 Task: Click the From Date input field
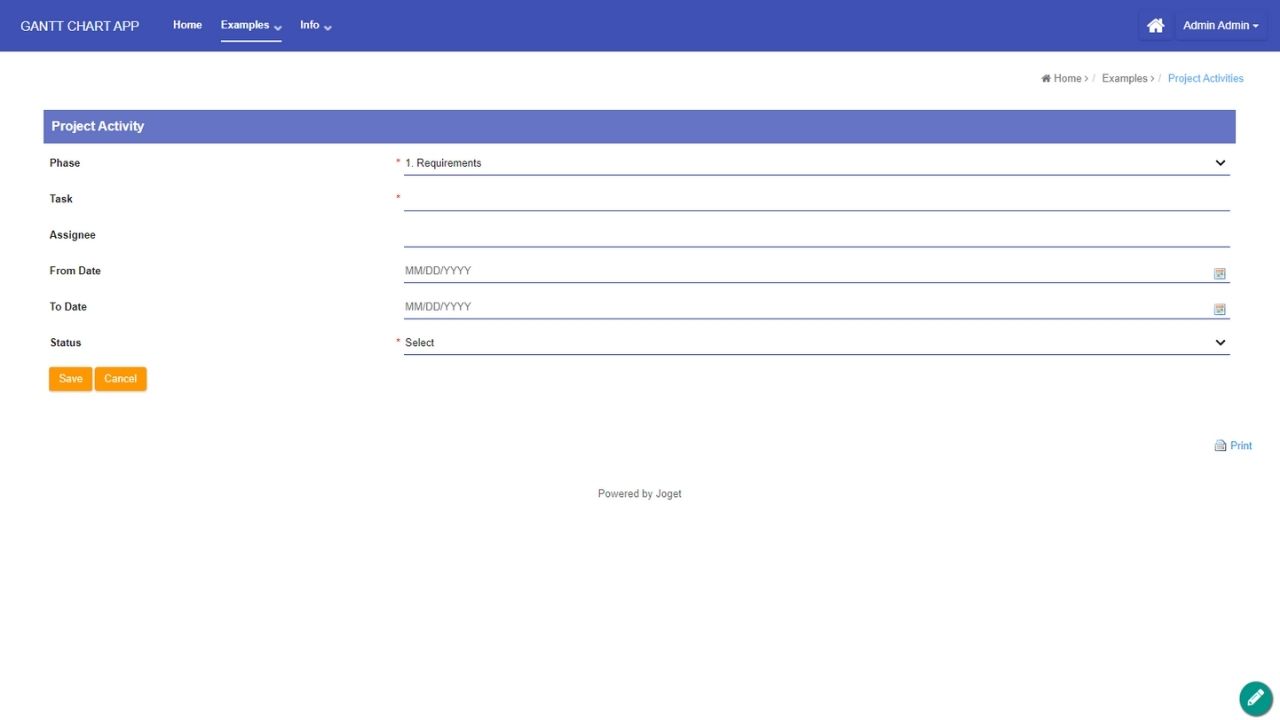click(805, 271)
